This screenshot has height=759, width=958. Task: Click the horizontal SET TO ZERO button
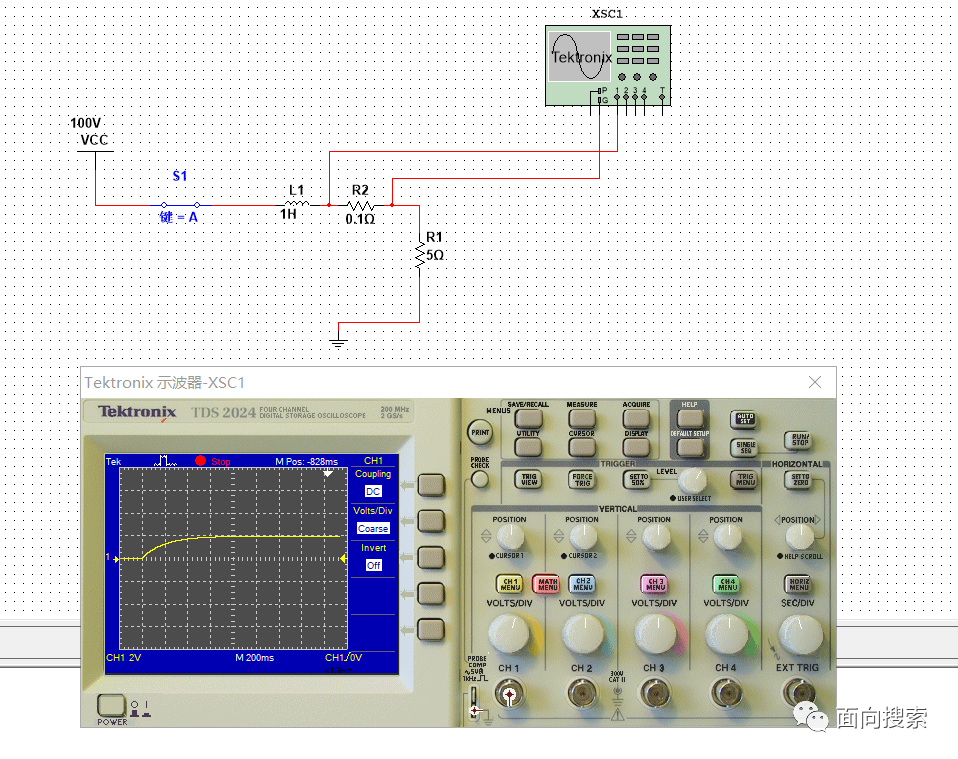(x=799, y=479)
